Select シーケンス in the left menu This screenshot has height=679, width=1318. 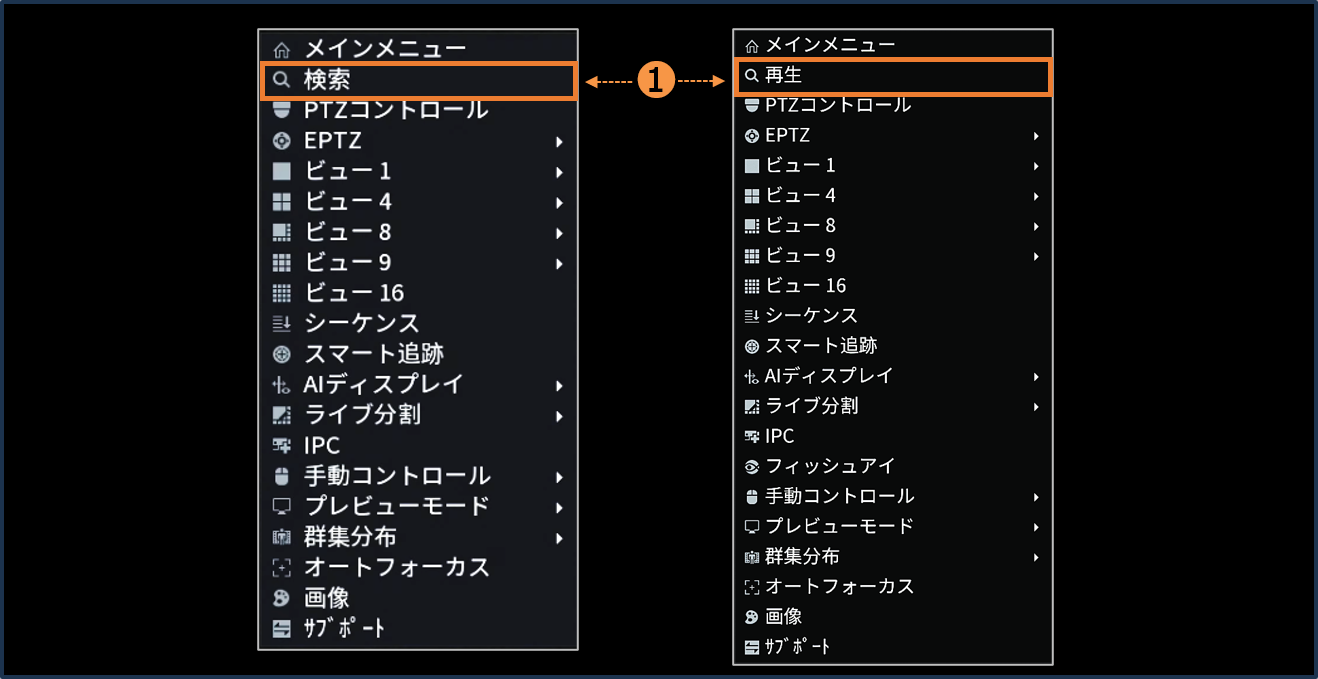coord(361,323)
